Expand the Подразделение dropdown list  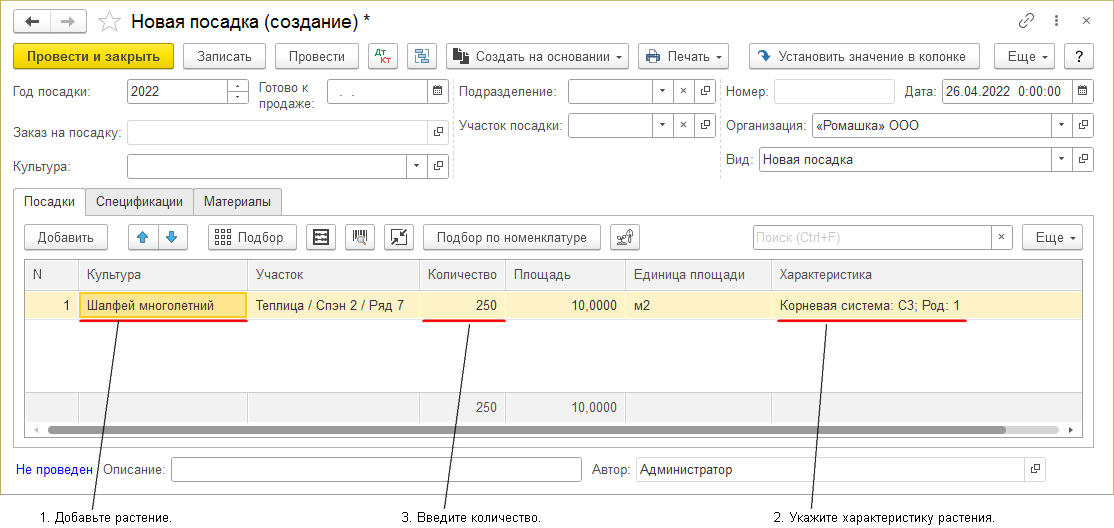pos(662,91)
